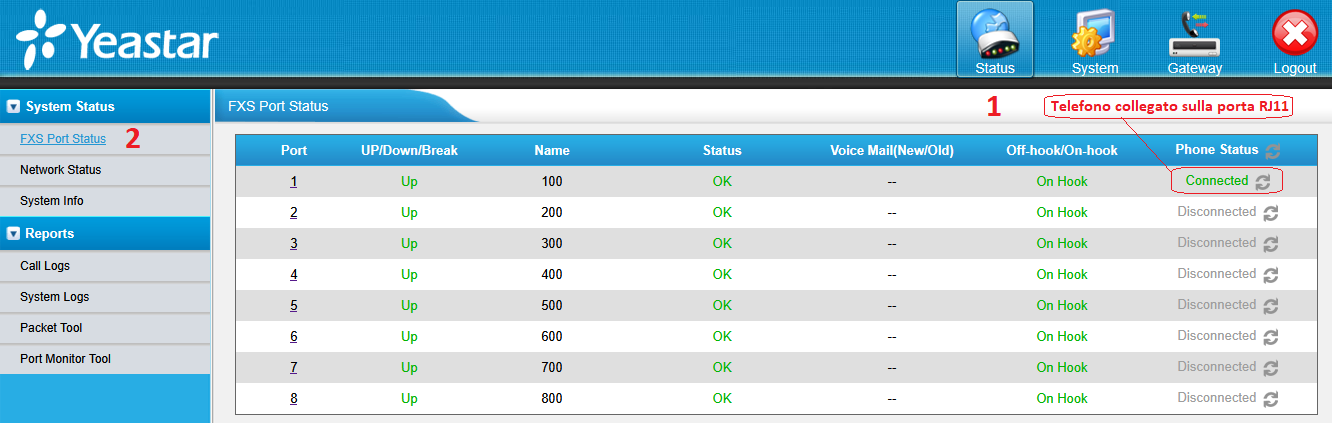The height and width of the screenshot is (423, 1332).
Task: Click the FXS Port Status link
Action: 62,139
